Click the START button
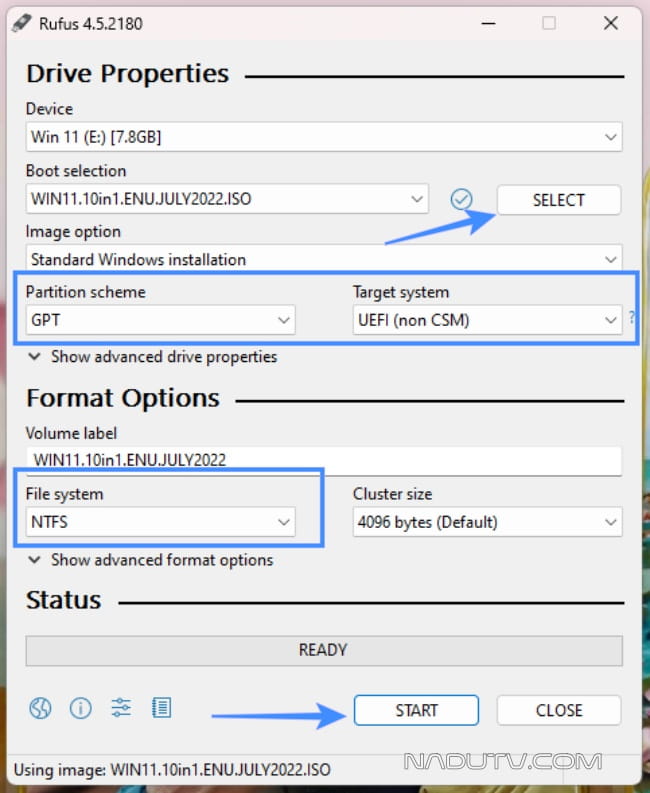 coord(416,710)
